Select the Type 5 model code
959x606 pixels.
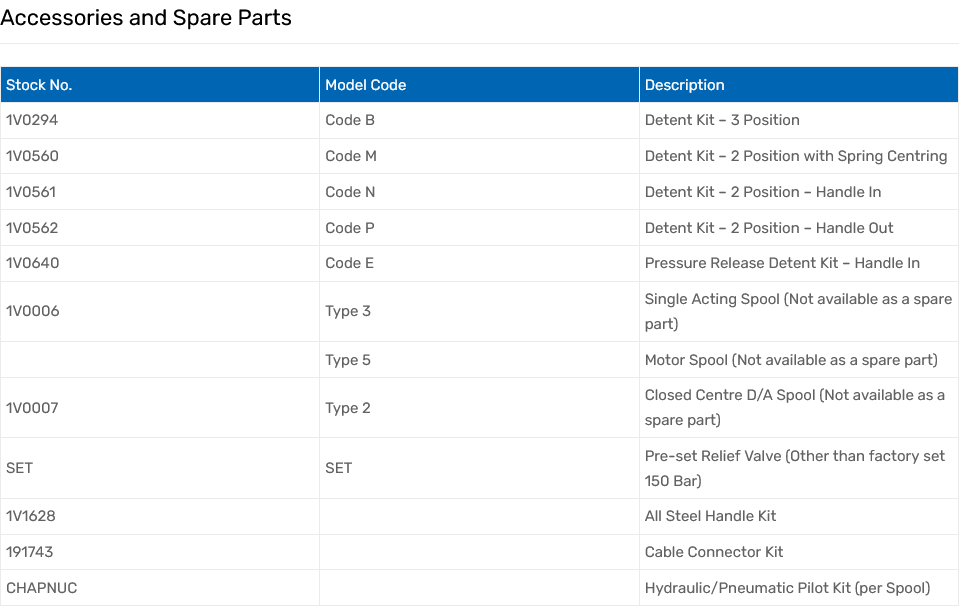pos(348,360)
